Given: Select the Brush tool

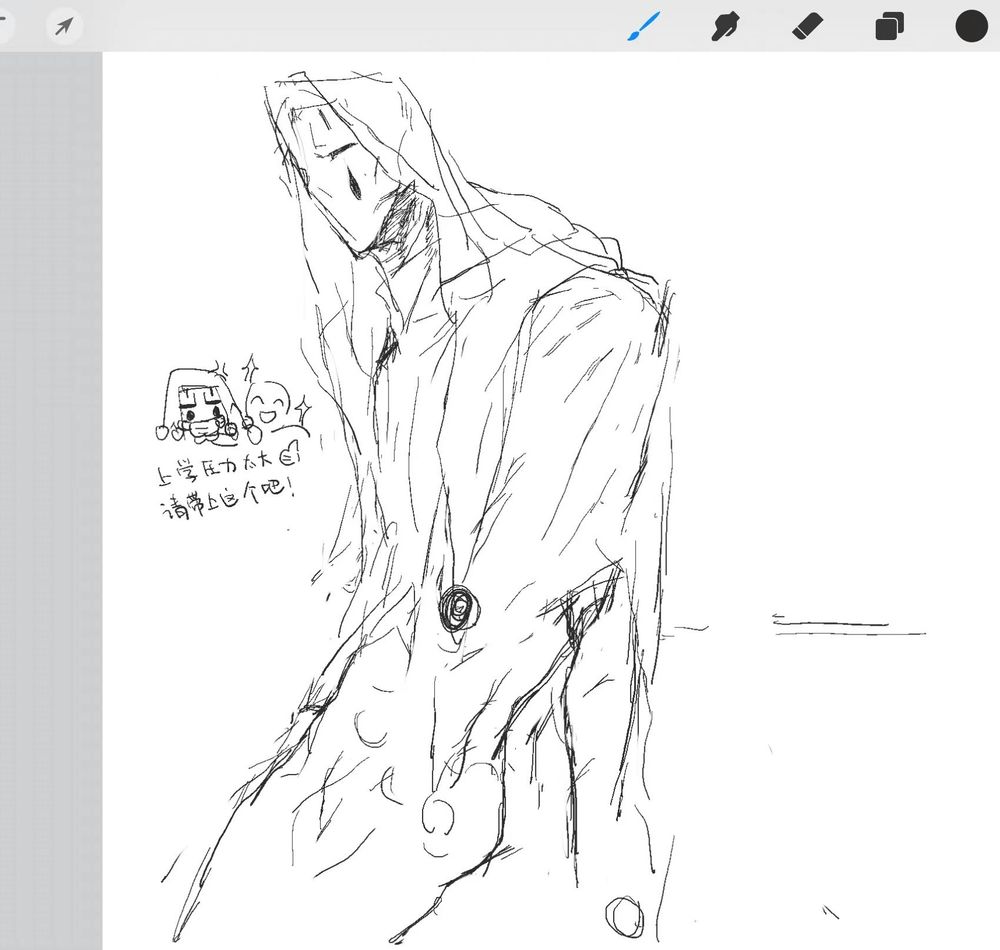Looking at the screenshot, I should (x=643, y=27).
